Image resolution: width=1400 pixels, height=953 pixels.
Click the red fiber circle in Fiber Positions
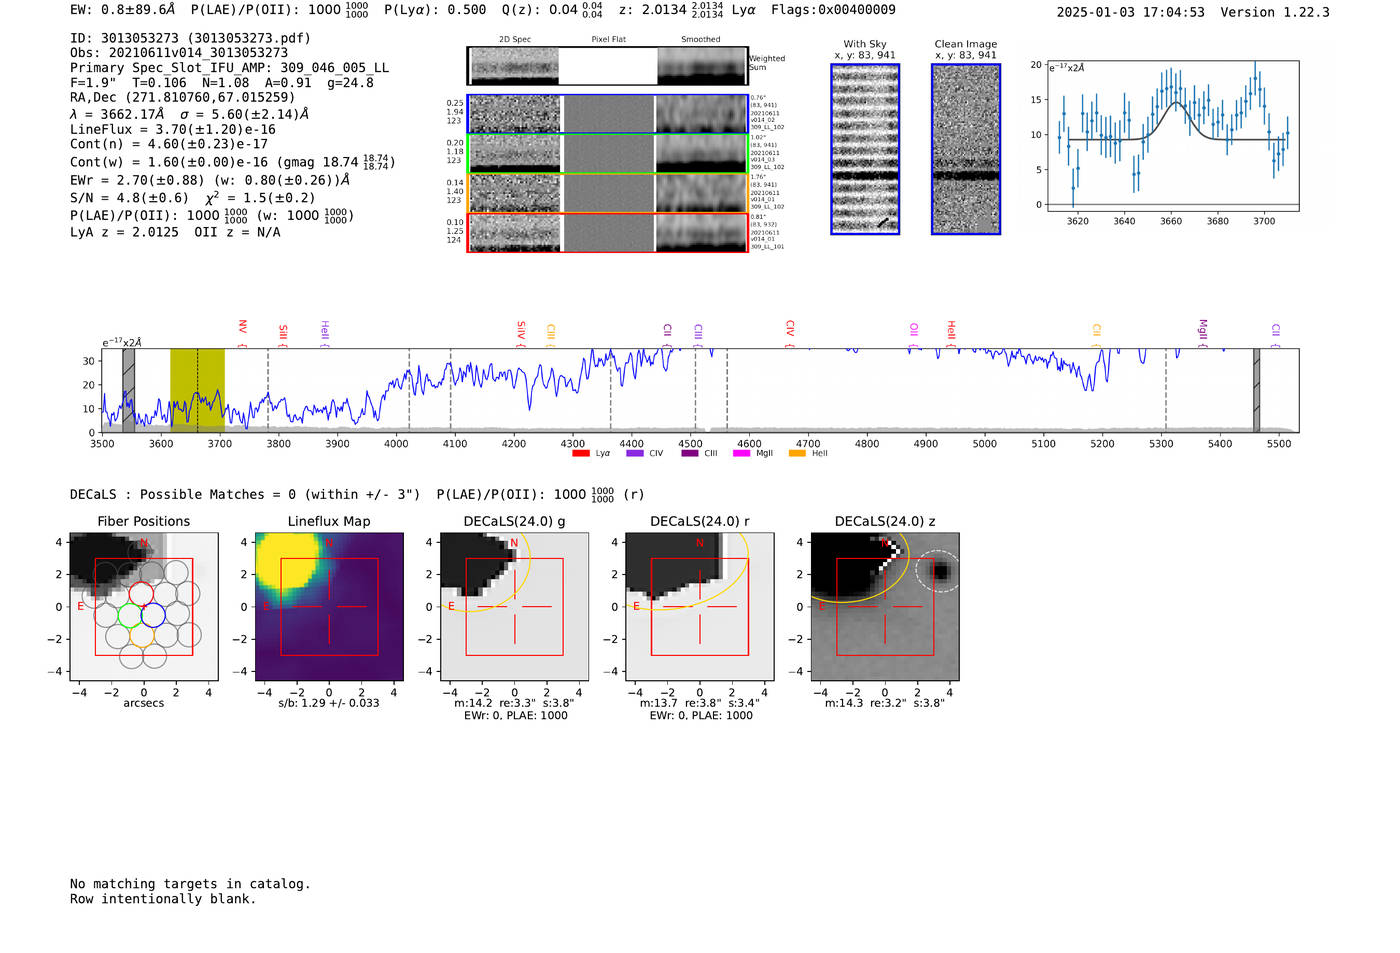(x=142, y=594)
